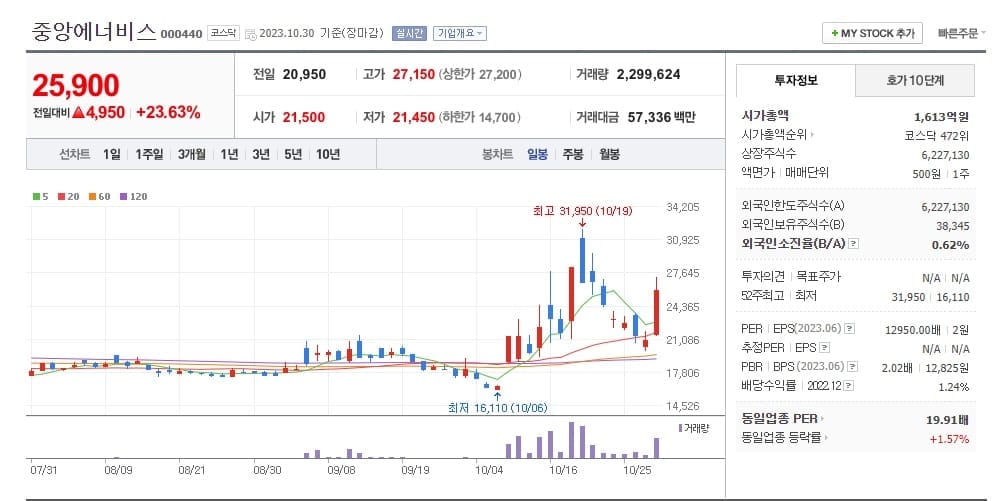Click the purple 120-day moving average legend
This screenshot has width=1003, height=501.
click(x=133, y=196)
